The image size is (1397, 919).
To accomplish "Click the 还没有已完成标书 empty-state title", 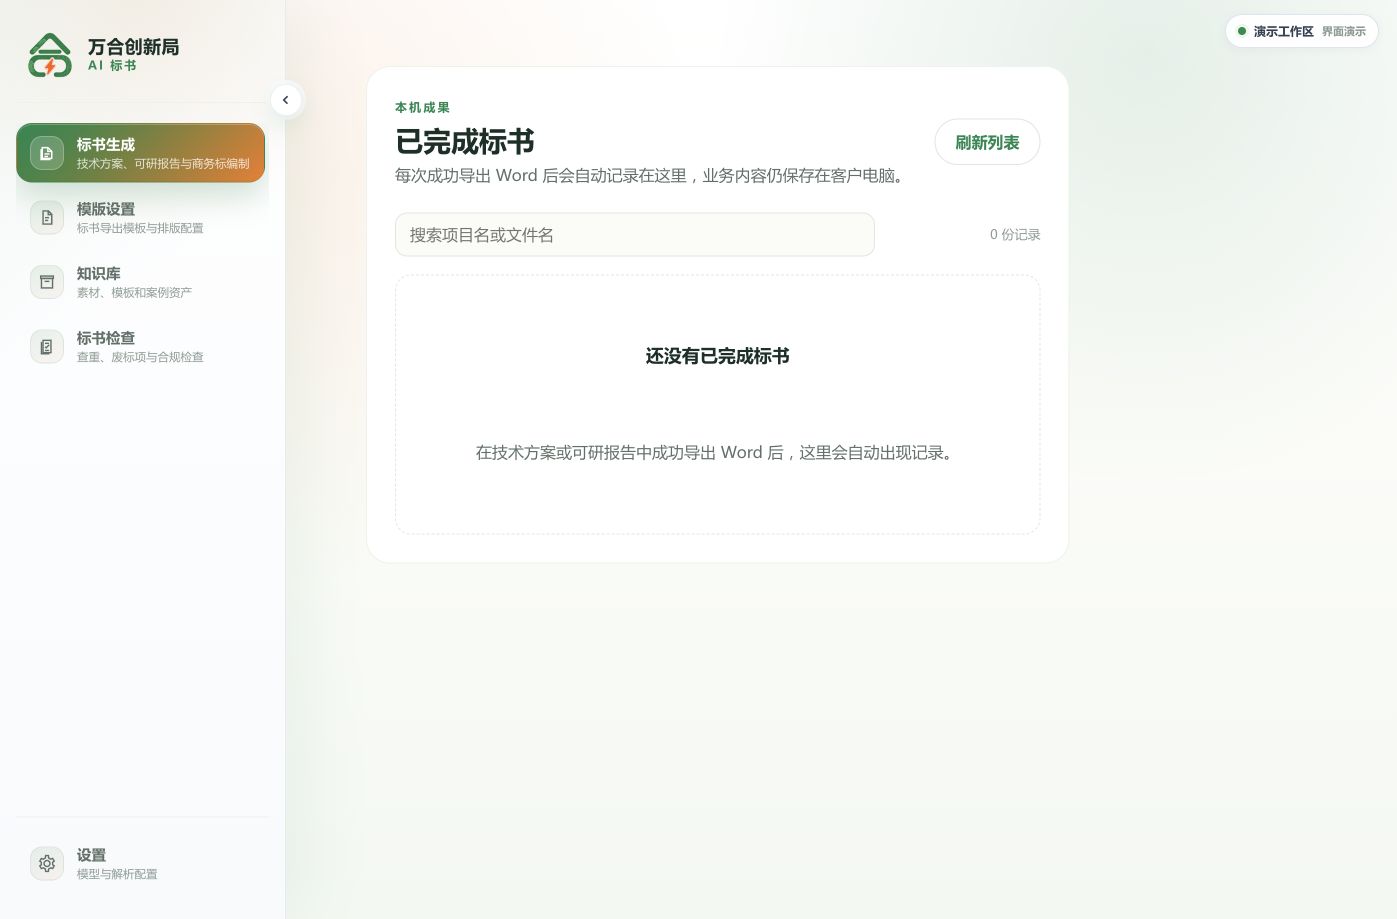I will 718,356.
